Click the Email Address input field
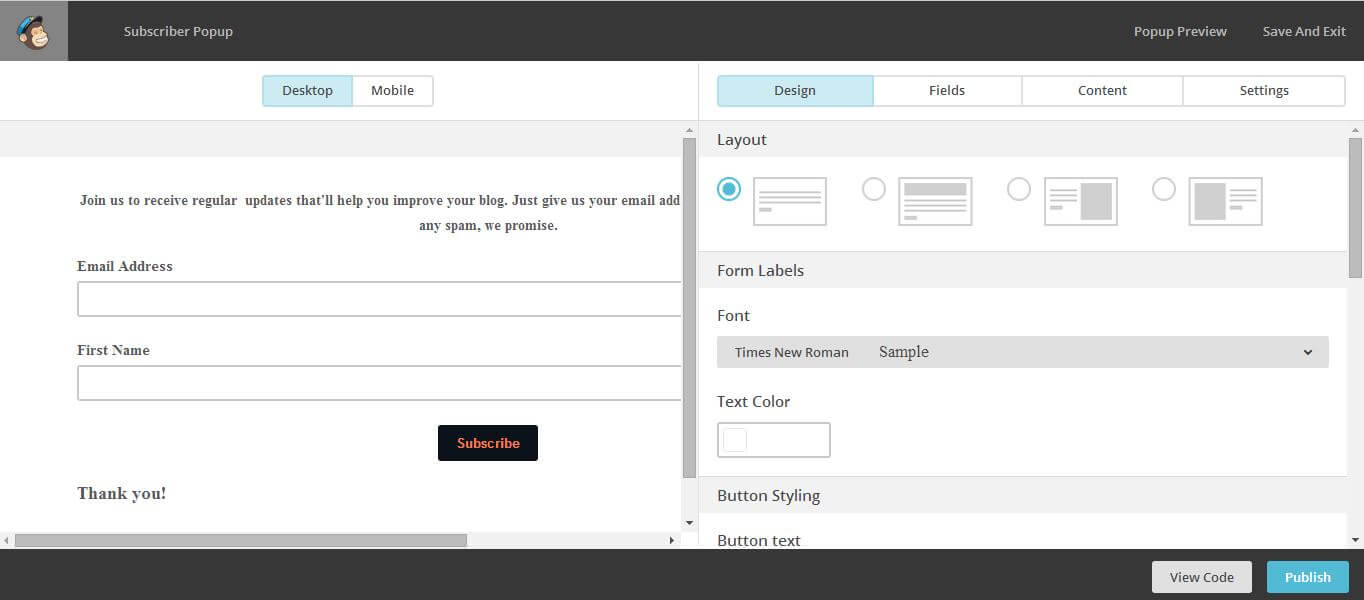This screenshot has height=600, width=1364. [380, 298]
